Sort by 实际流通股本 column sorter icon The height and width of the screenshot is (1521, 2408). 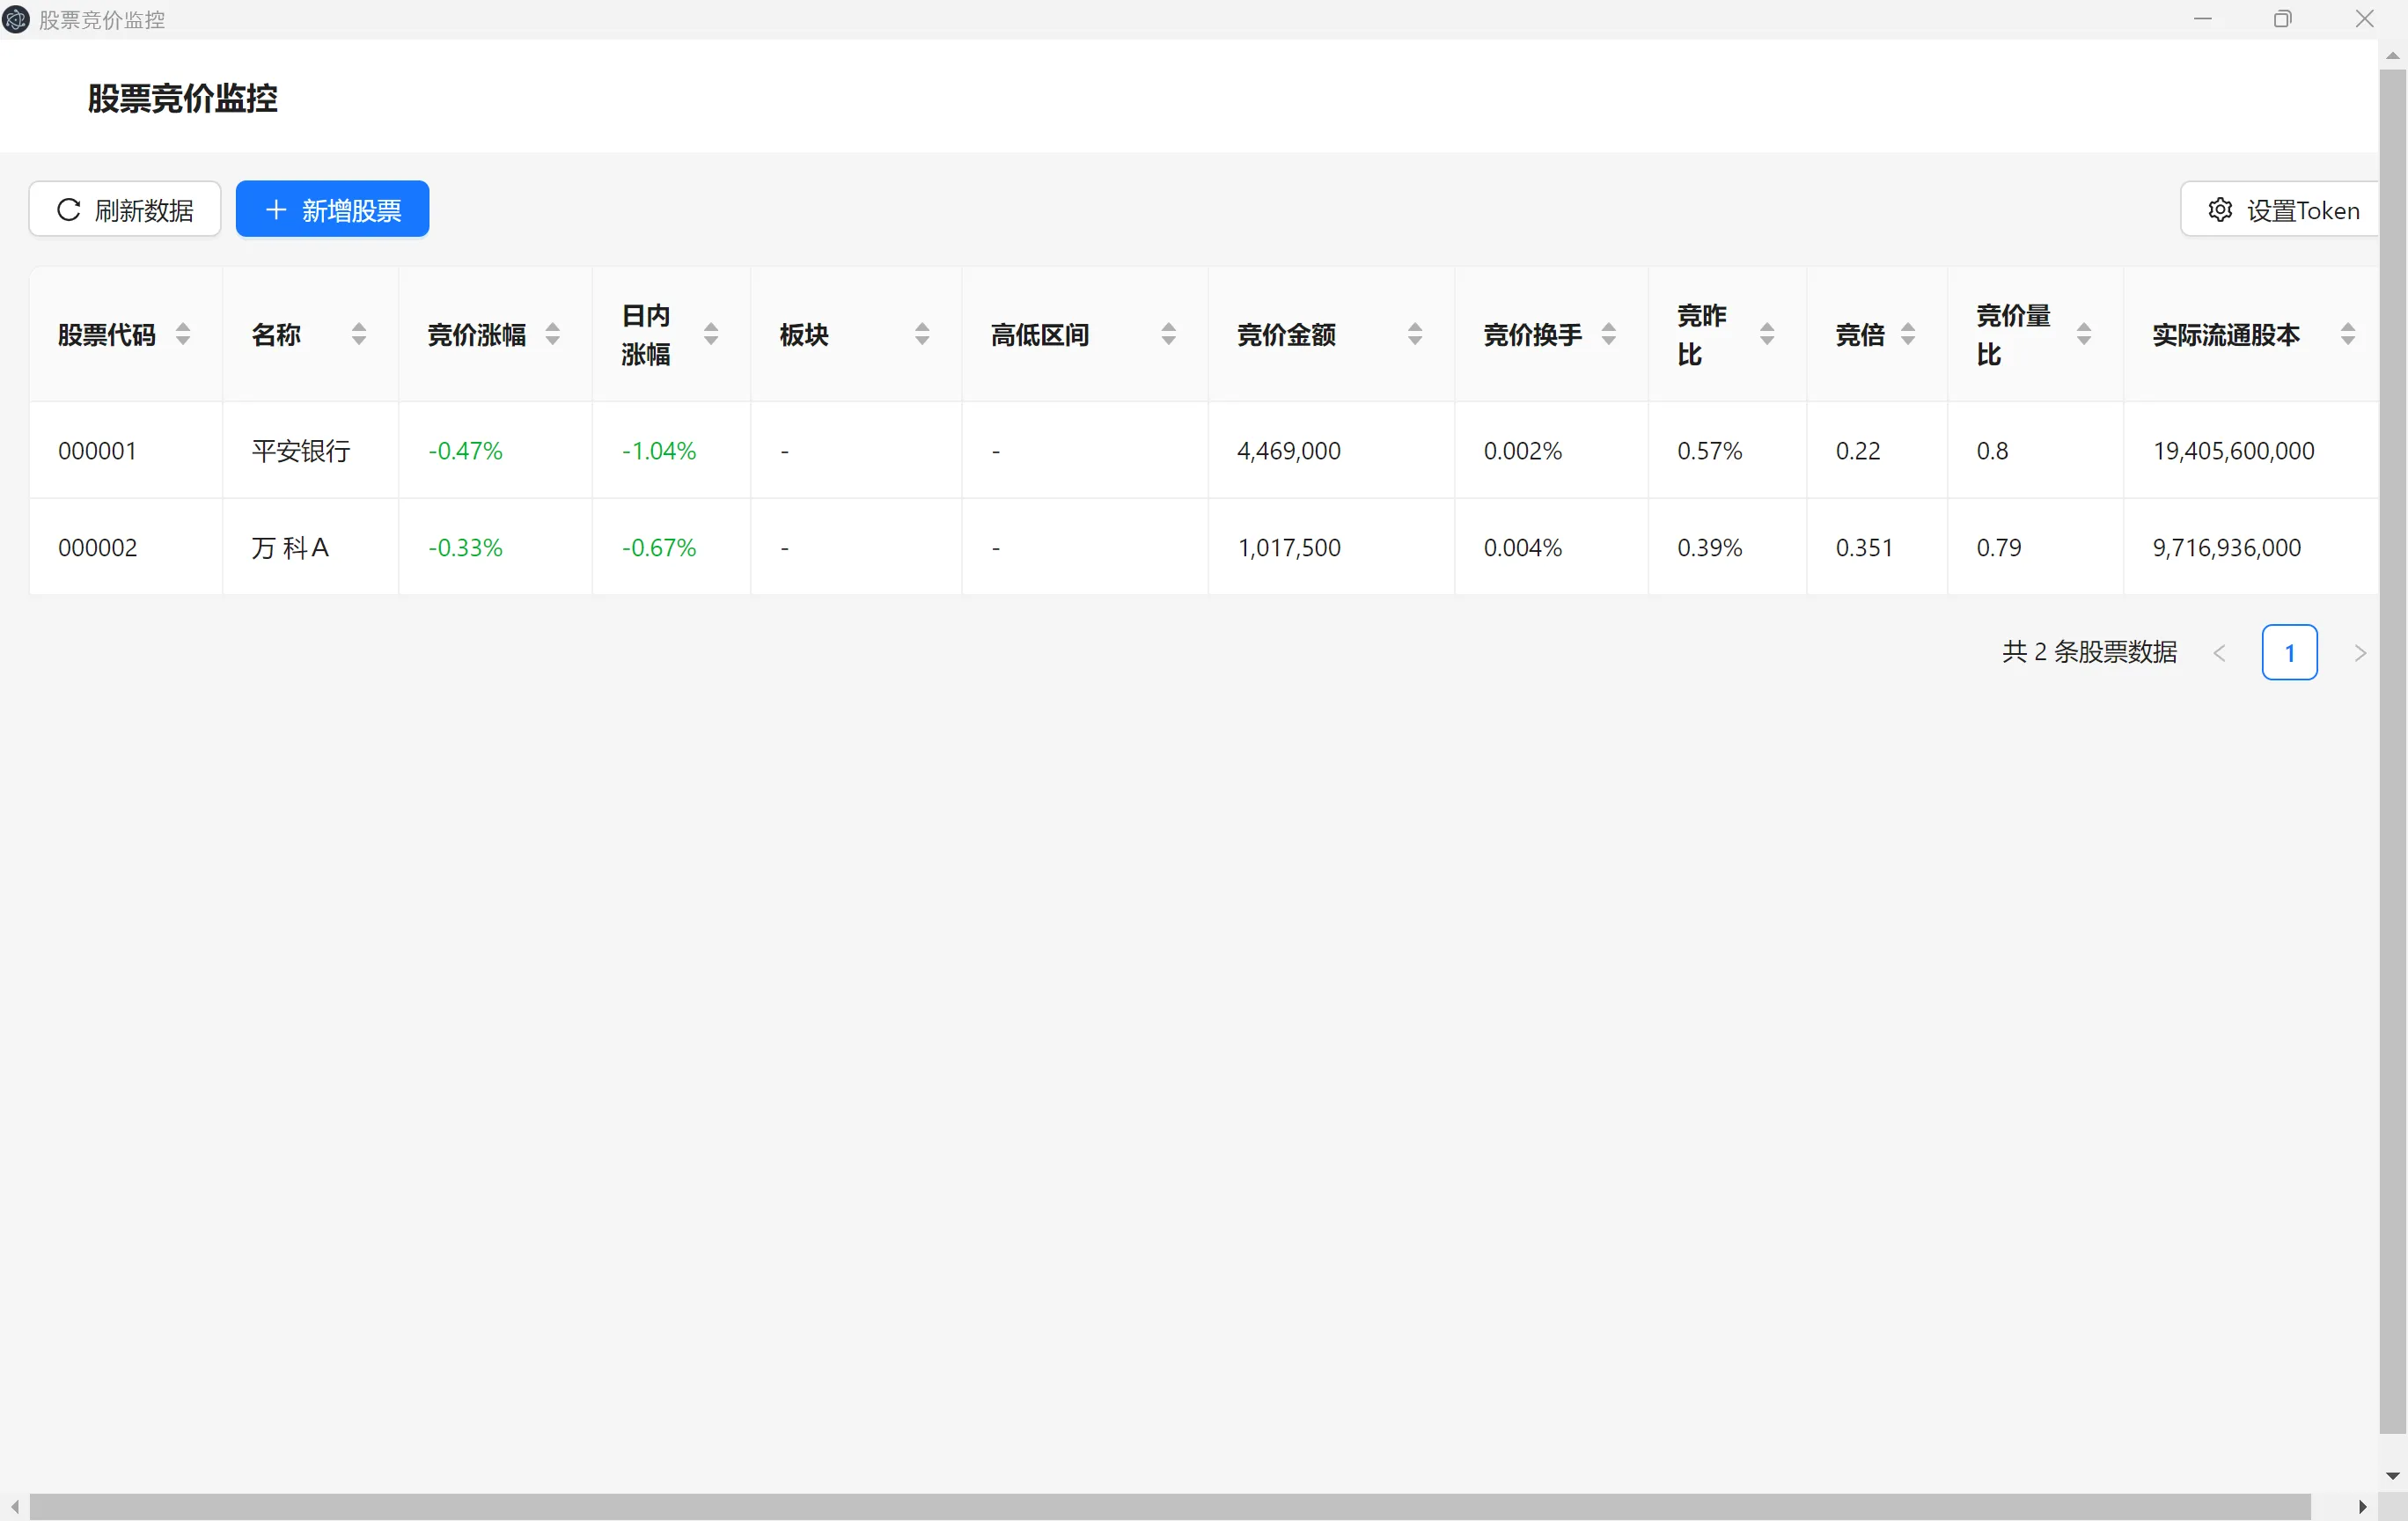2348,334
